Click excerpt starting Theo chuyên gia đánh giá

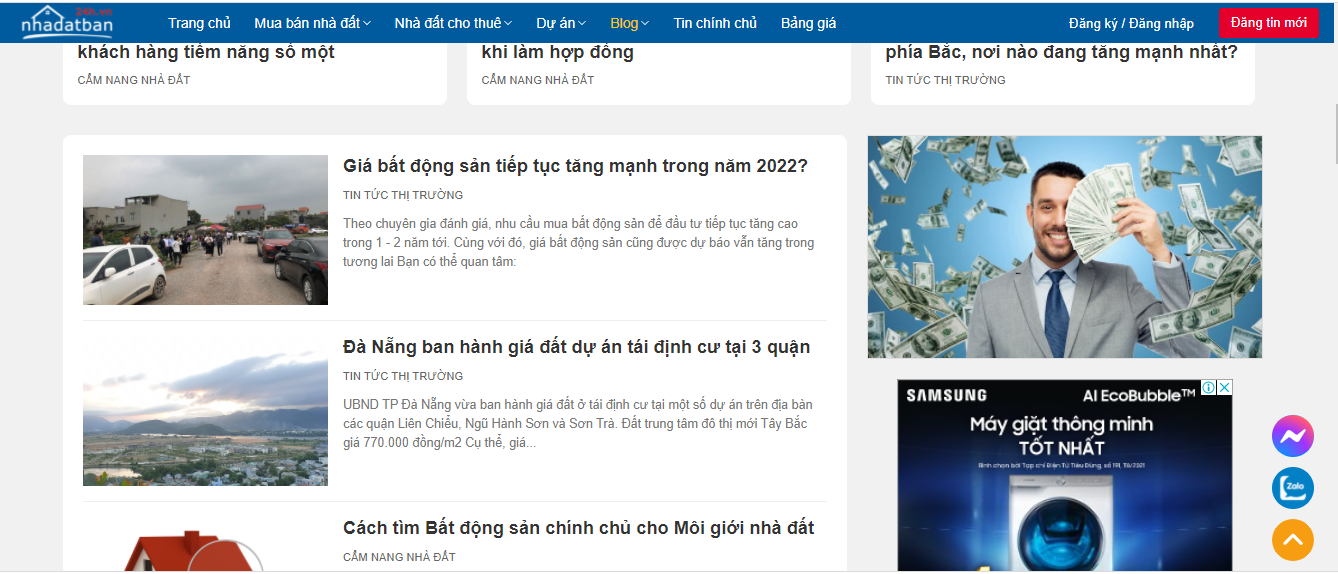[579, 243]
